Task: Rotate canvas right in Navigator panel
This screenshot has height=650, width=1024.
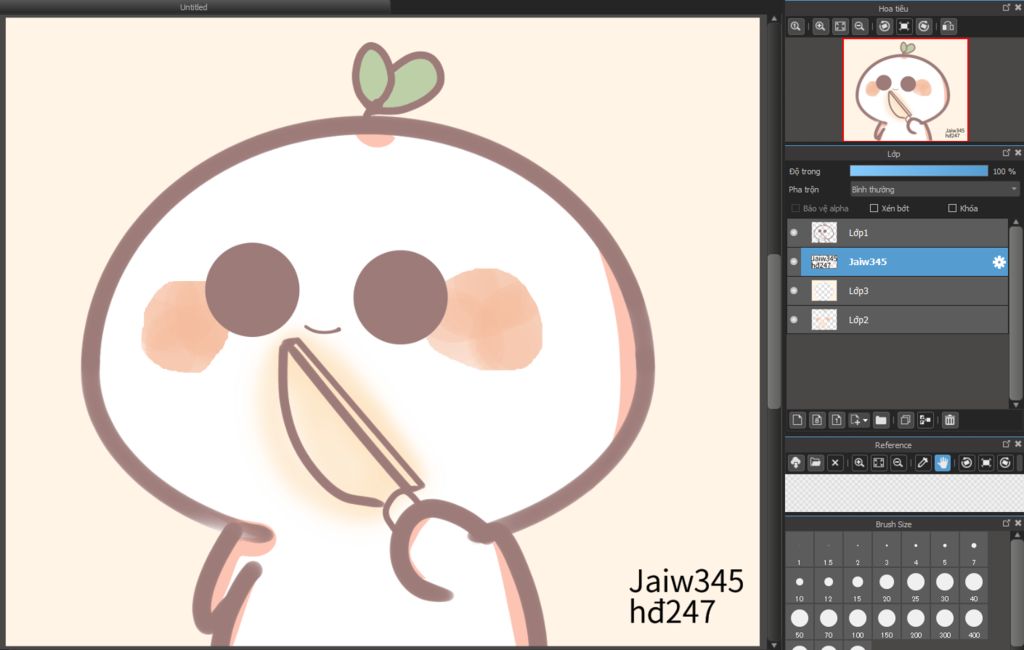Action: [x=923, y=27]
